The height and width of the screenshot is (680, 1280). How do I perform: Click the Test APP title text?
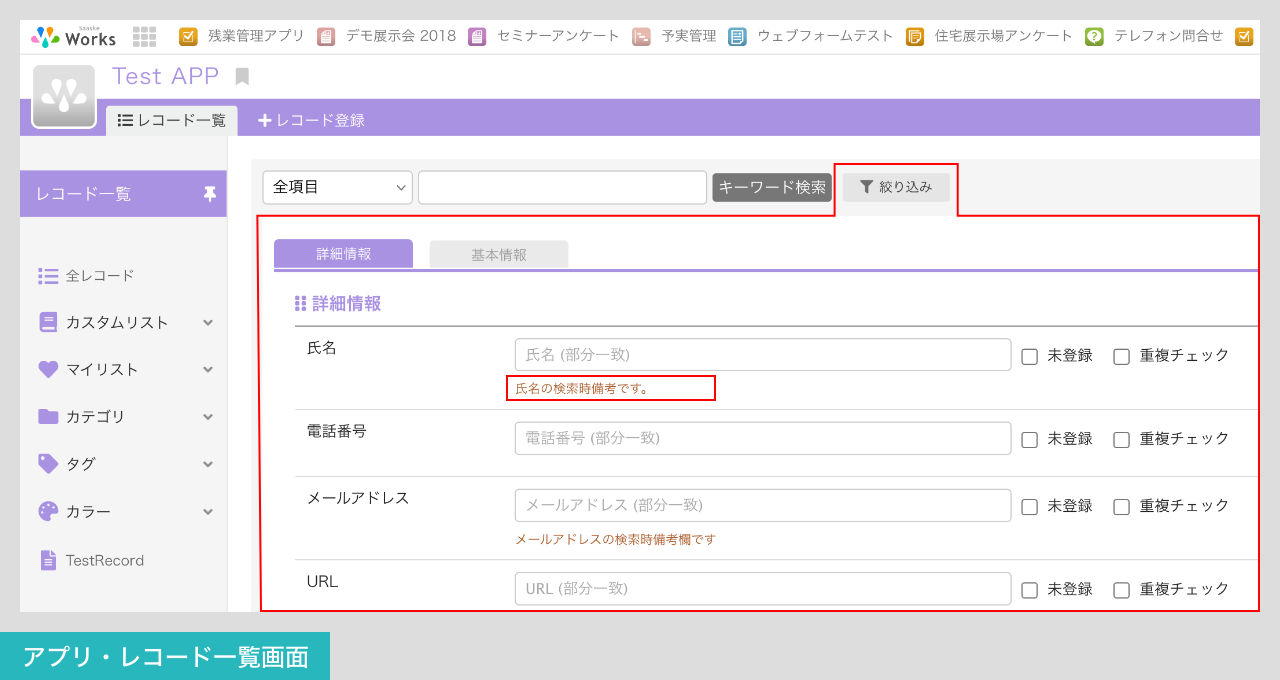click(x=165, y=76)
